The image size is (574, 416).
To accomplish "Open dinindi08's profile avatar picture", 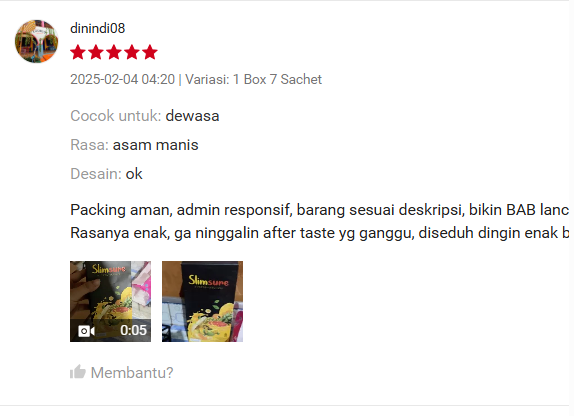I will point(36,41).
